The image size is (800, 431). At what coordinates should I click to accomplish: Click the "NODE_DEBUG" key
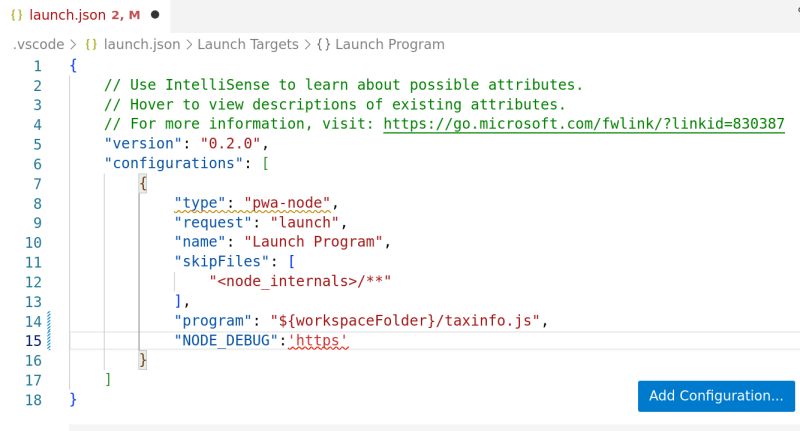(x=227, y=340)
